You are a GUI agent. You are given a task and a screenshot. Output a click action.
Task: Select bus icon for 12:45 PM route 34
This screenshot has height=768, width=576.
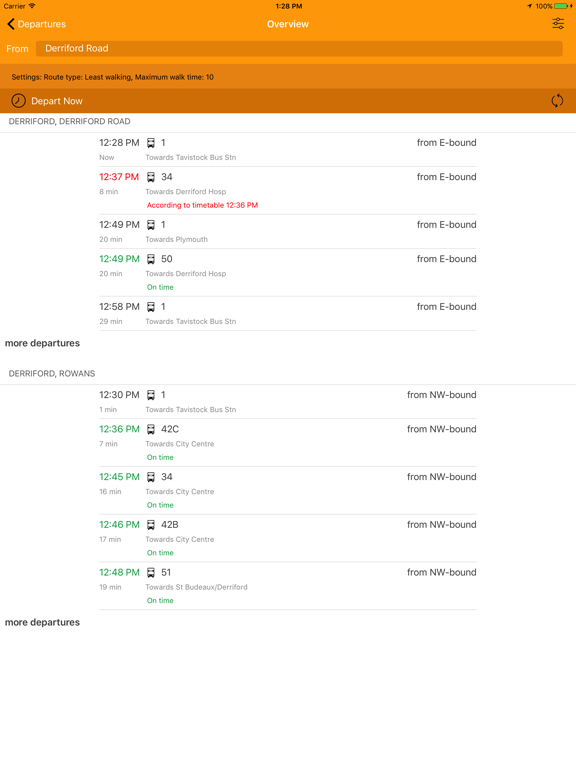(x=151, y=477)
